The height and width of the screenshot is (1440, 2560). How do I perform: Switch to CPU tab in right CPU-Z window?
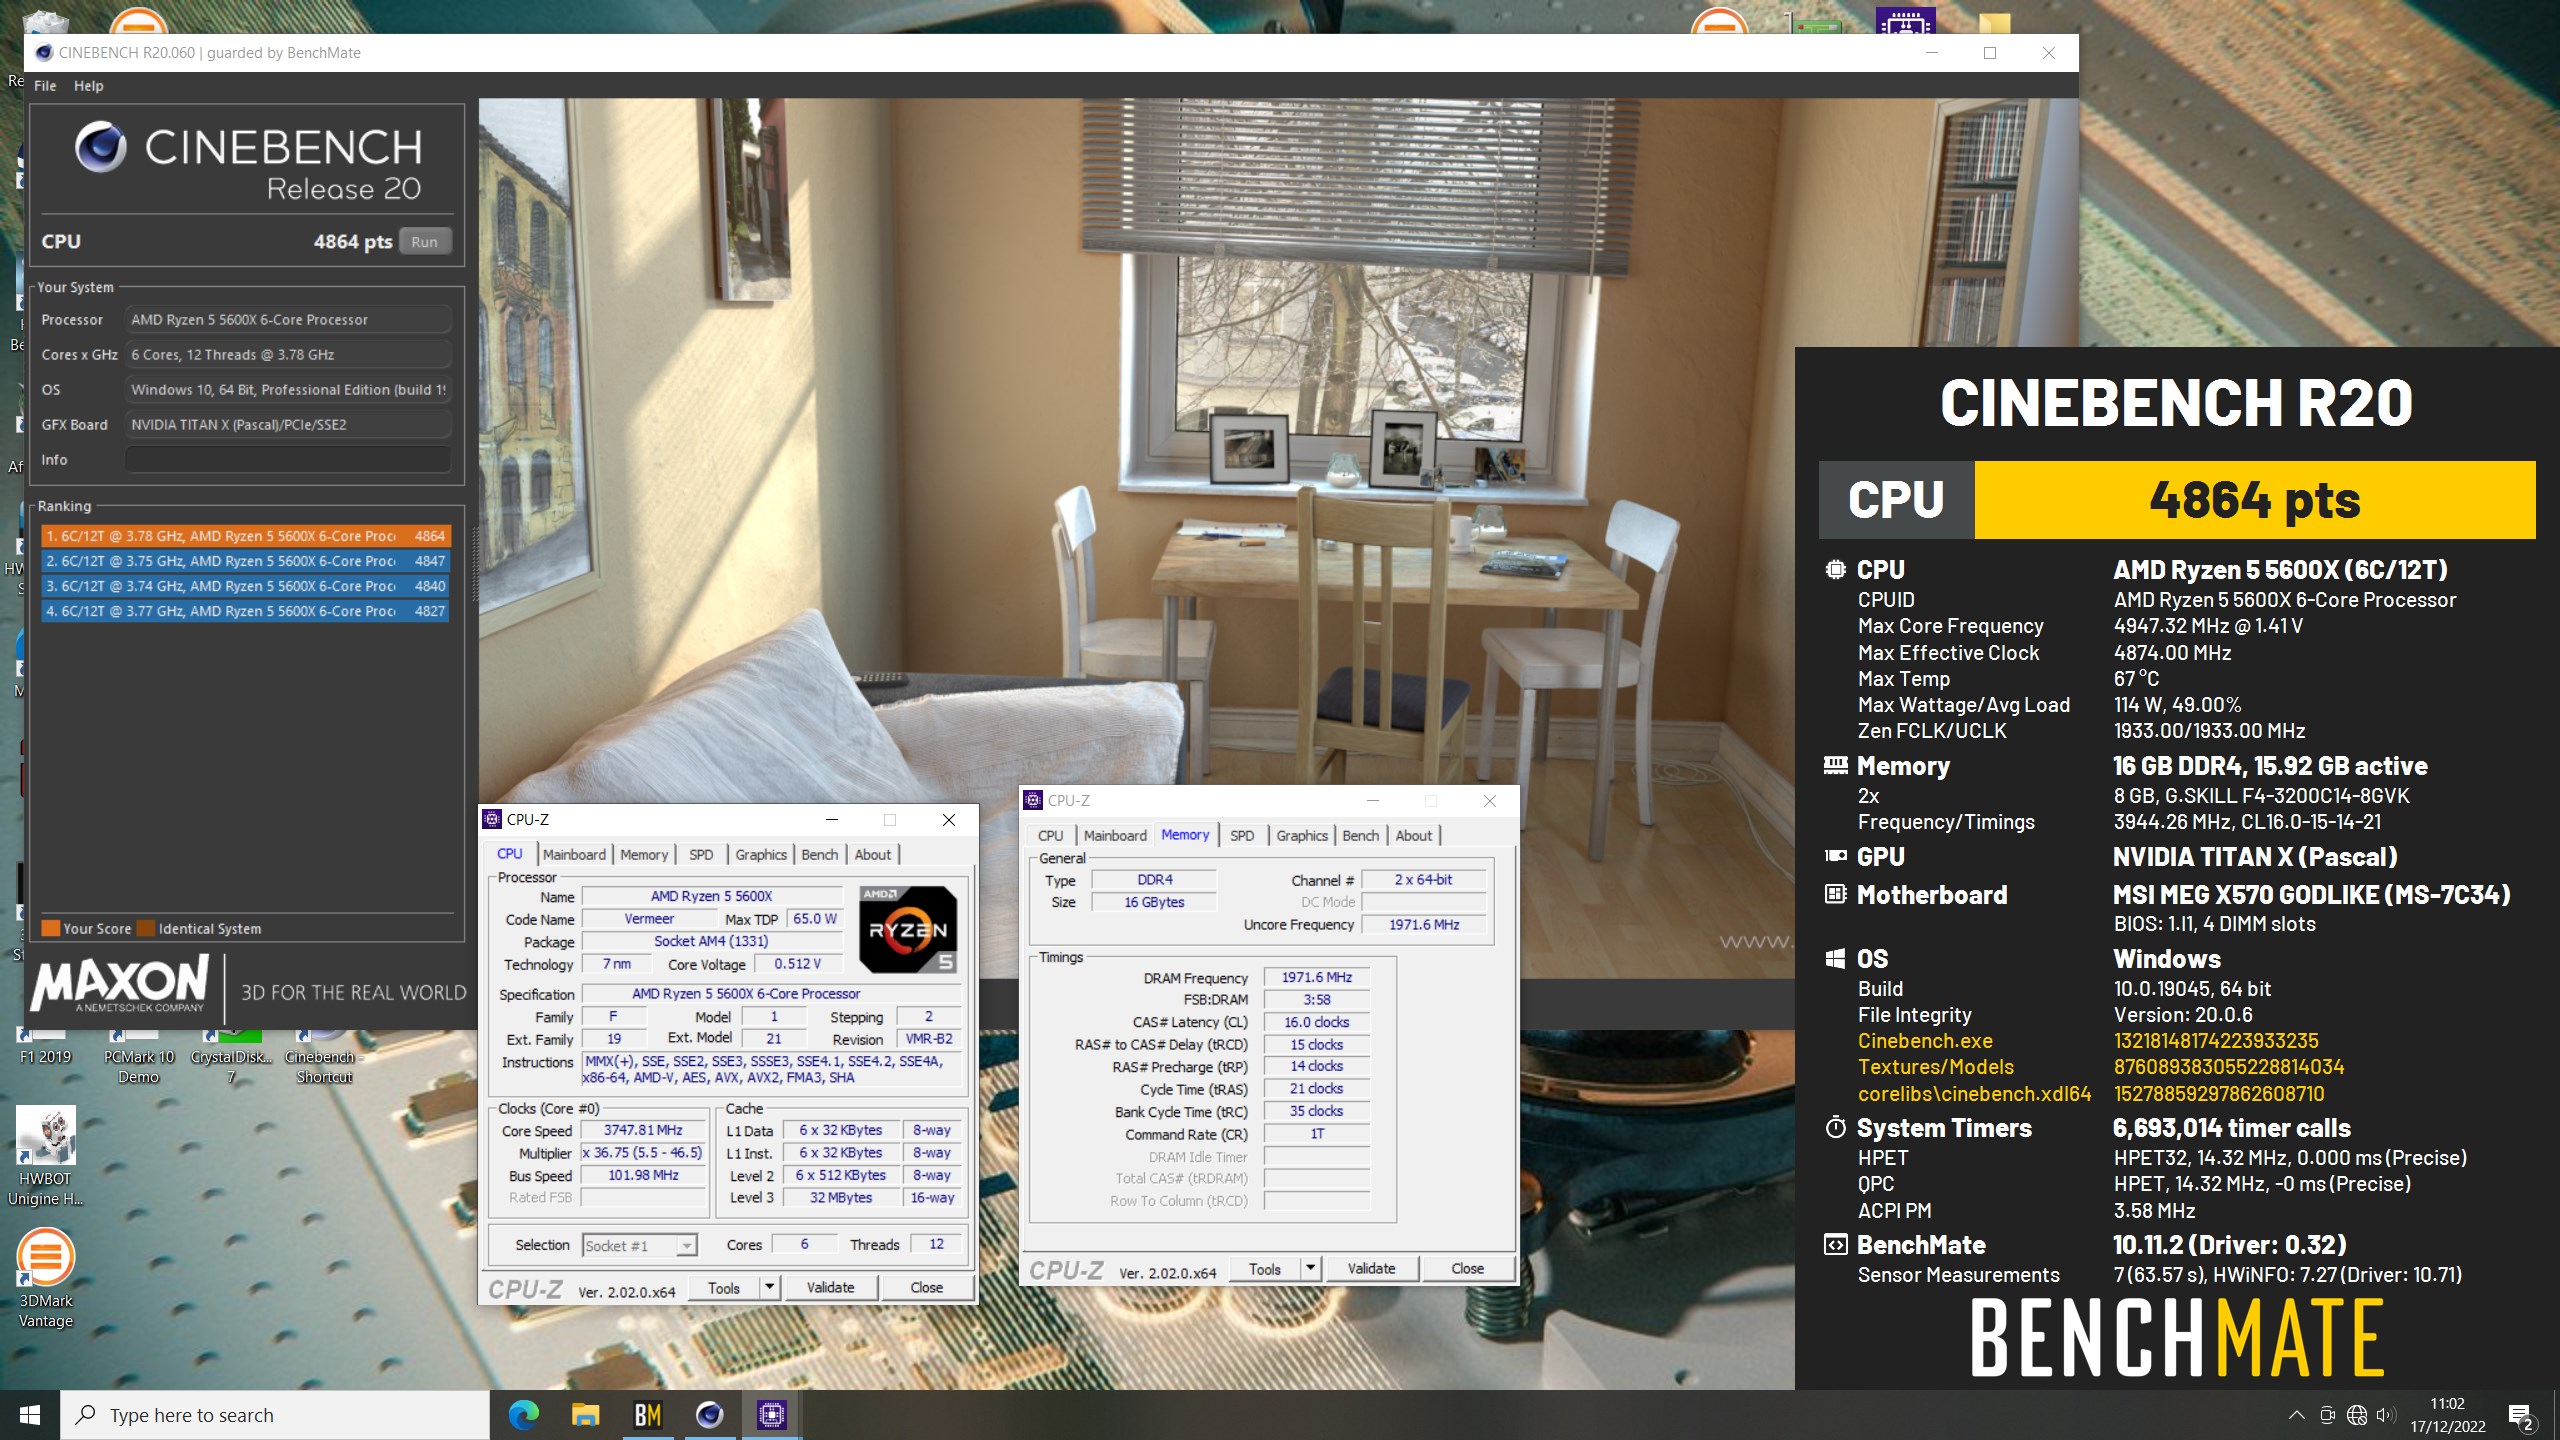click(x=1050, y=836)
